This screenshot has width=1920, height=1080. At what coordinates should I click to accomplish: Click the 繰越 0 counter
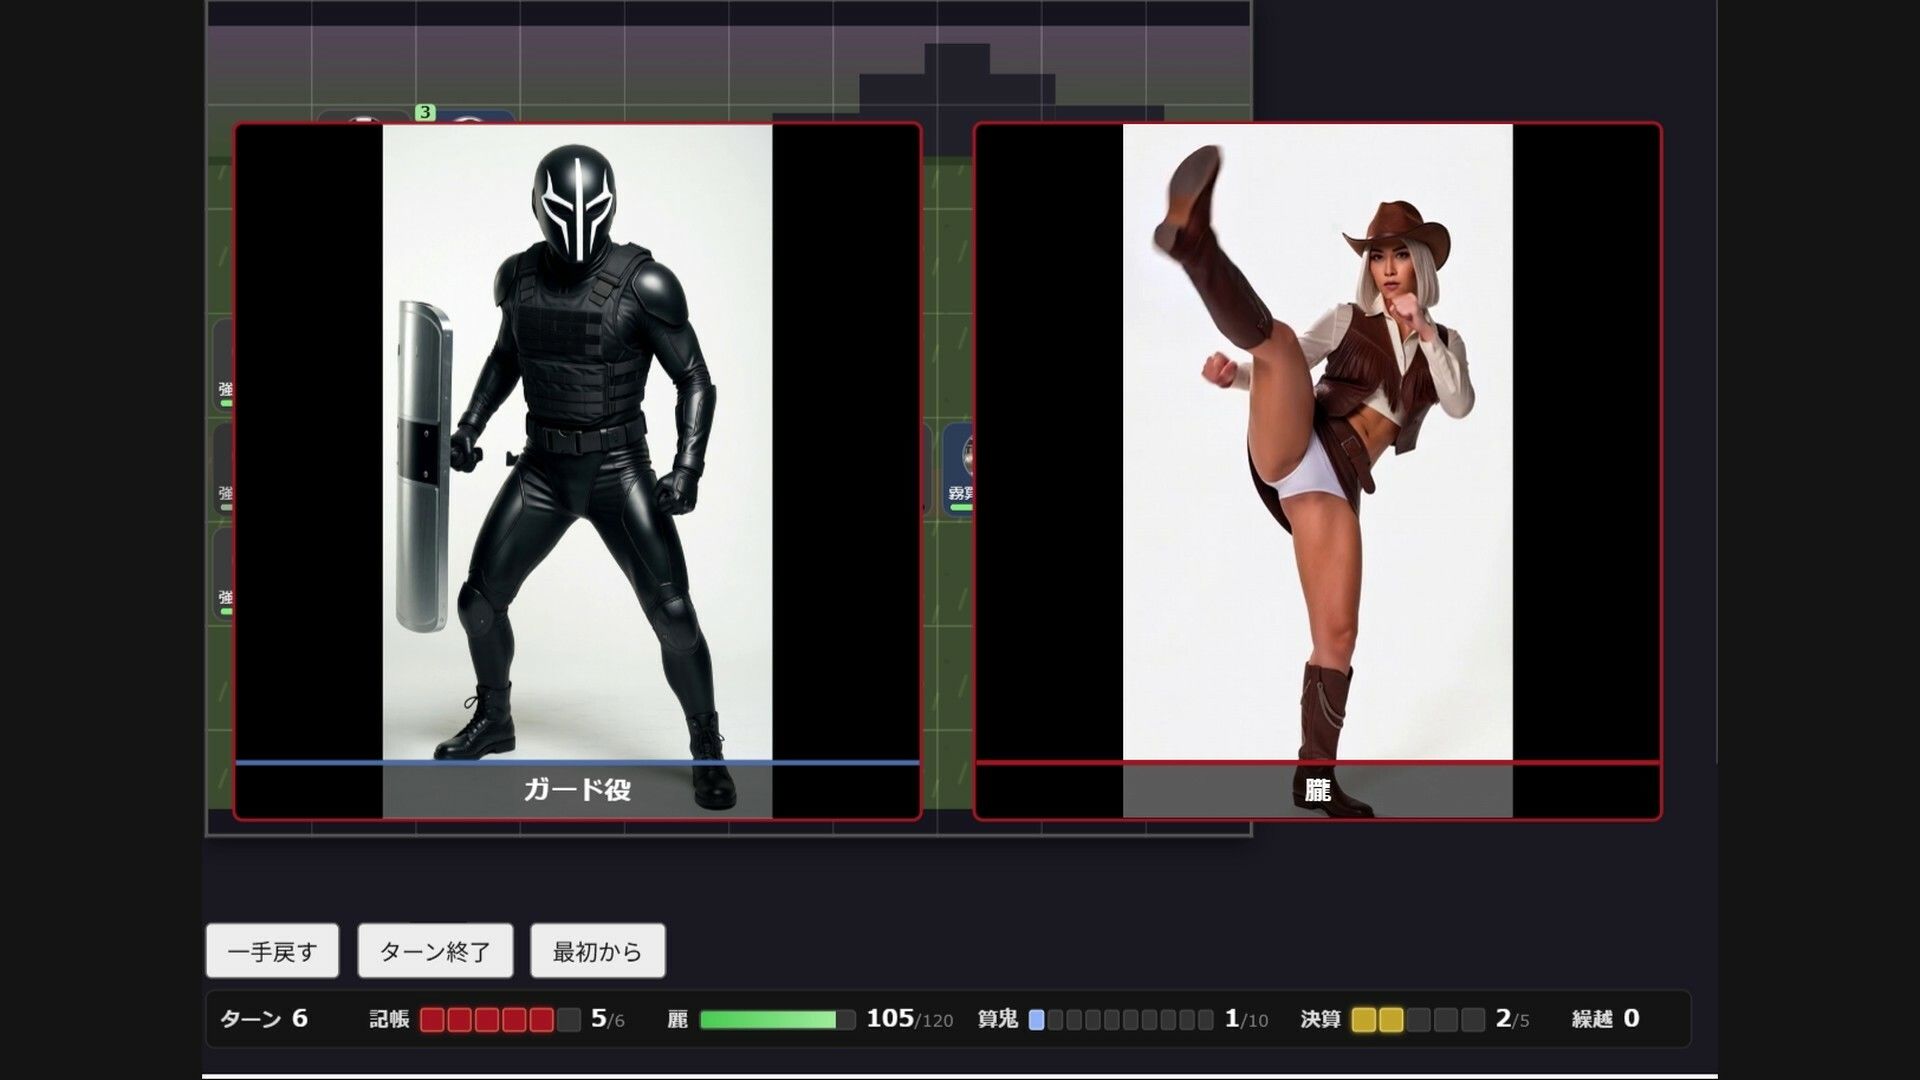pos(1605,1019)
